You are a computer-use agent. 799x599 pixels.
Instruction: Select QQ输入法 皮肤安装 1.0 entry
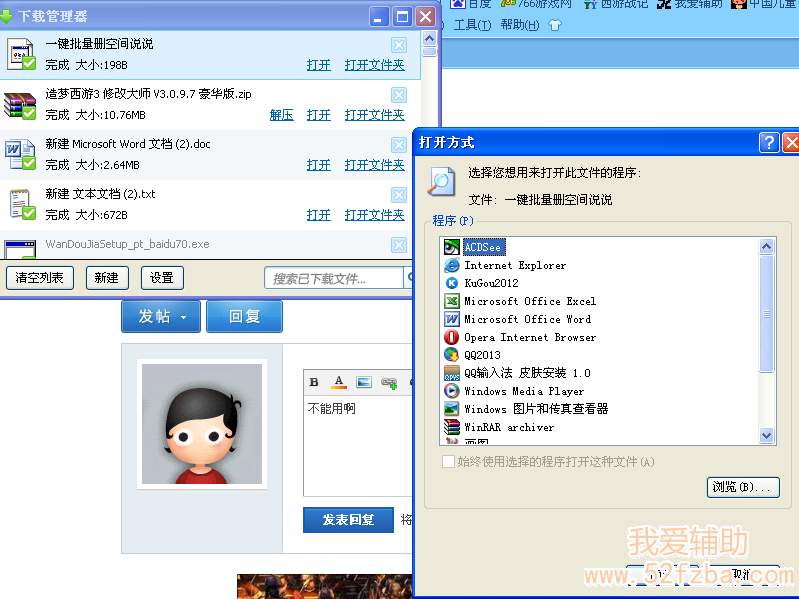(x=527, y=373)
